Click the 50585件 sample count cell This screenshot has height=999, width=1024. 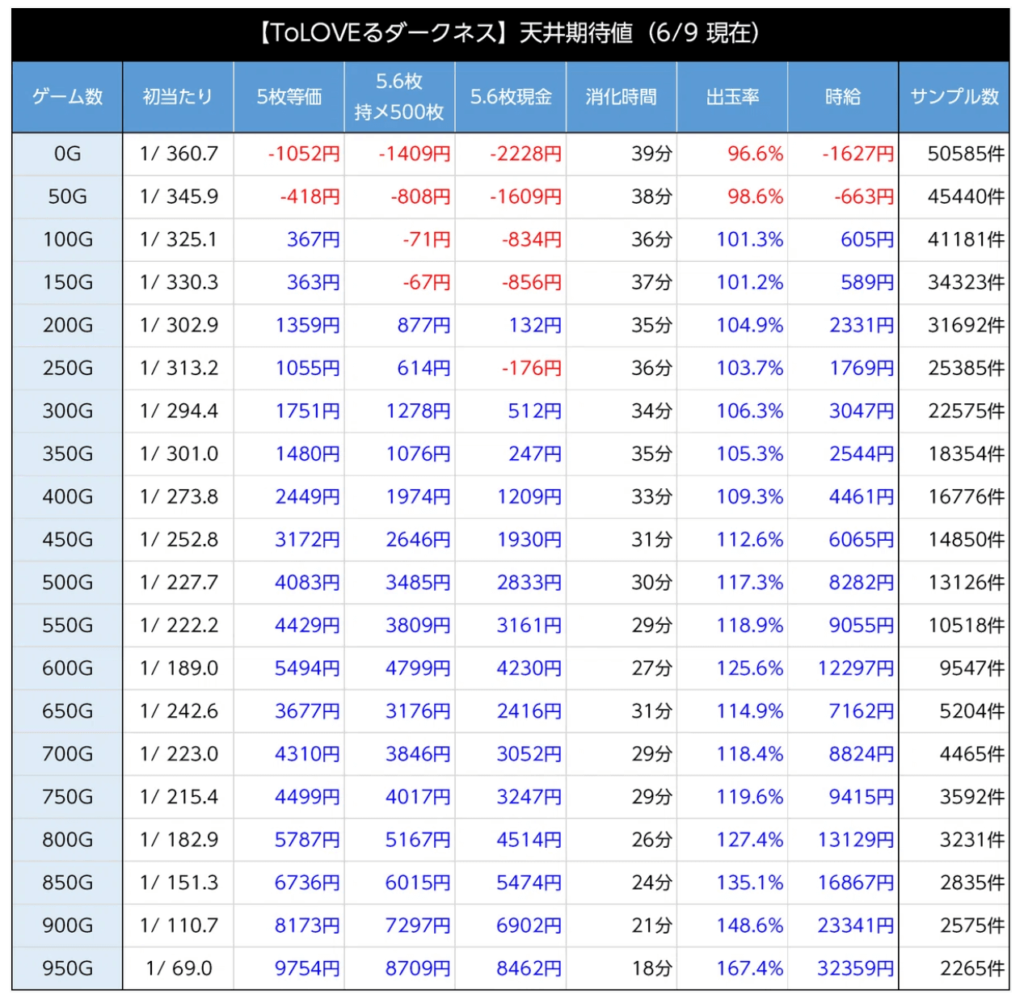pos(954,153)
